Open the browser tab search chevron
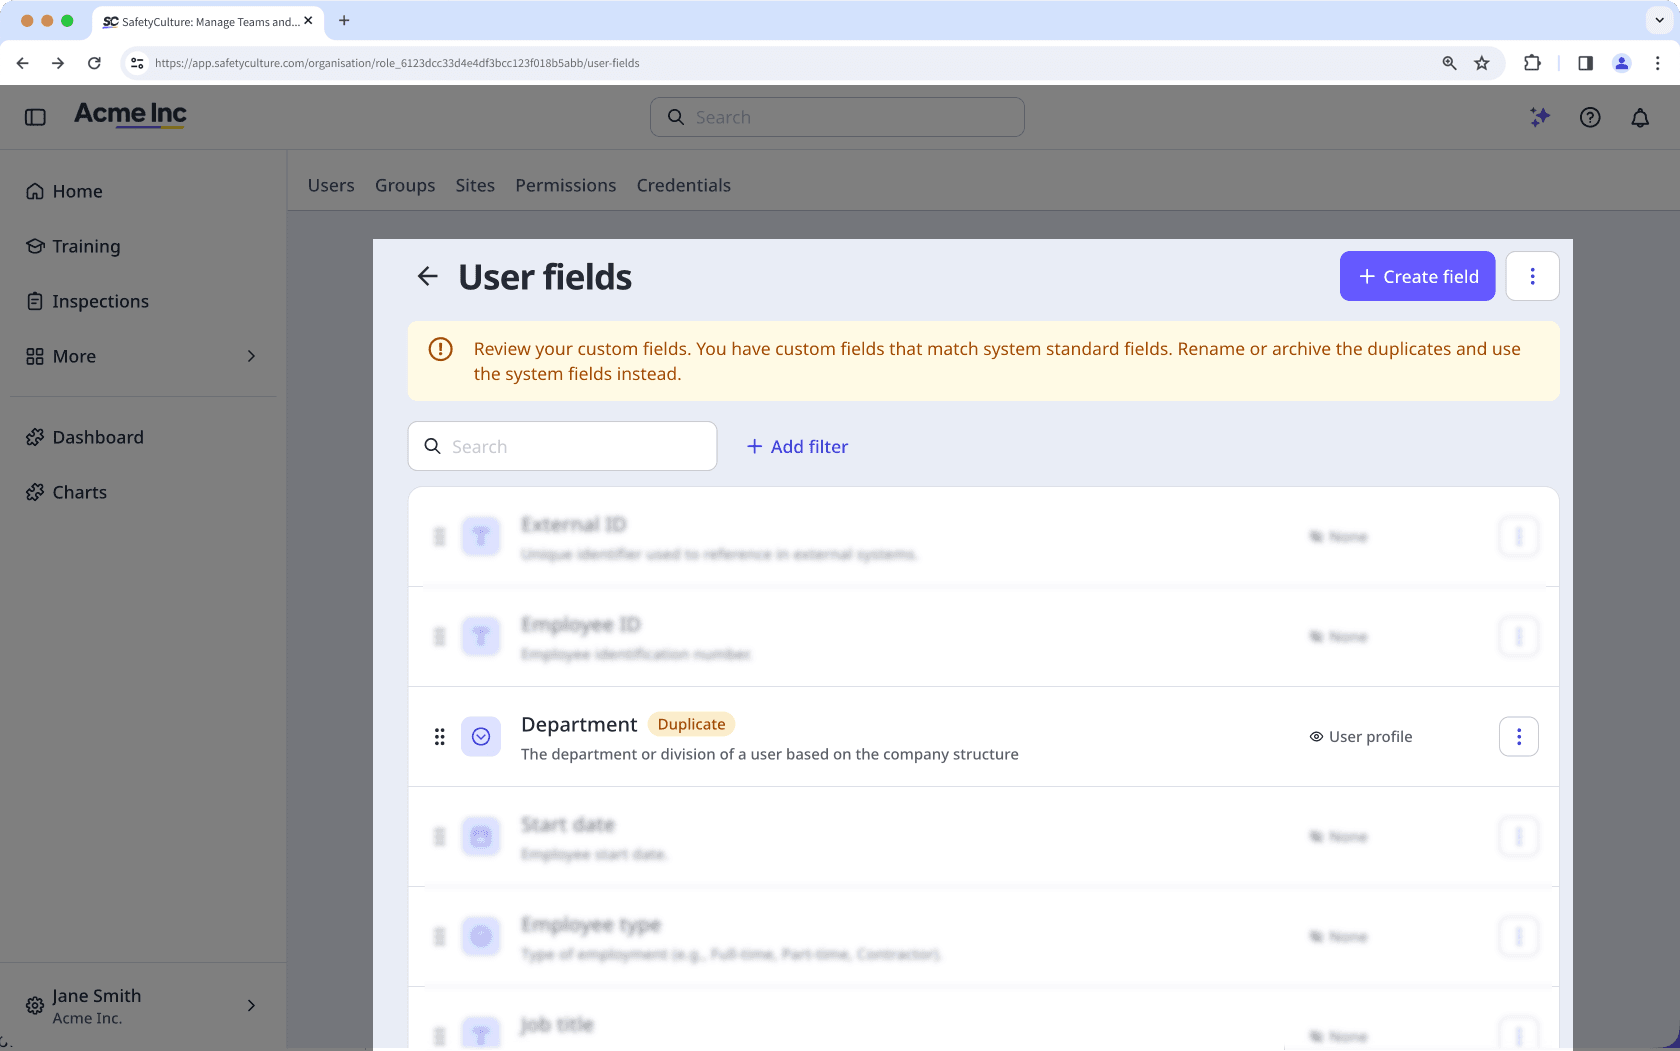1680x1051 pixels. pos(1658,20)
